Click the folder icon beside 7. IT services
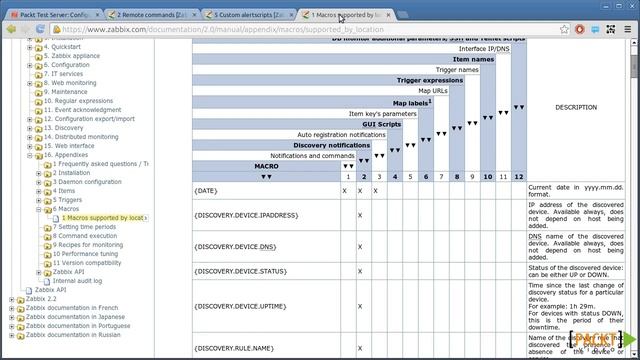This screenshot has height=360, width=640. coord(38,75)
